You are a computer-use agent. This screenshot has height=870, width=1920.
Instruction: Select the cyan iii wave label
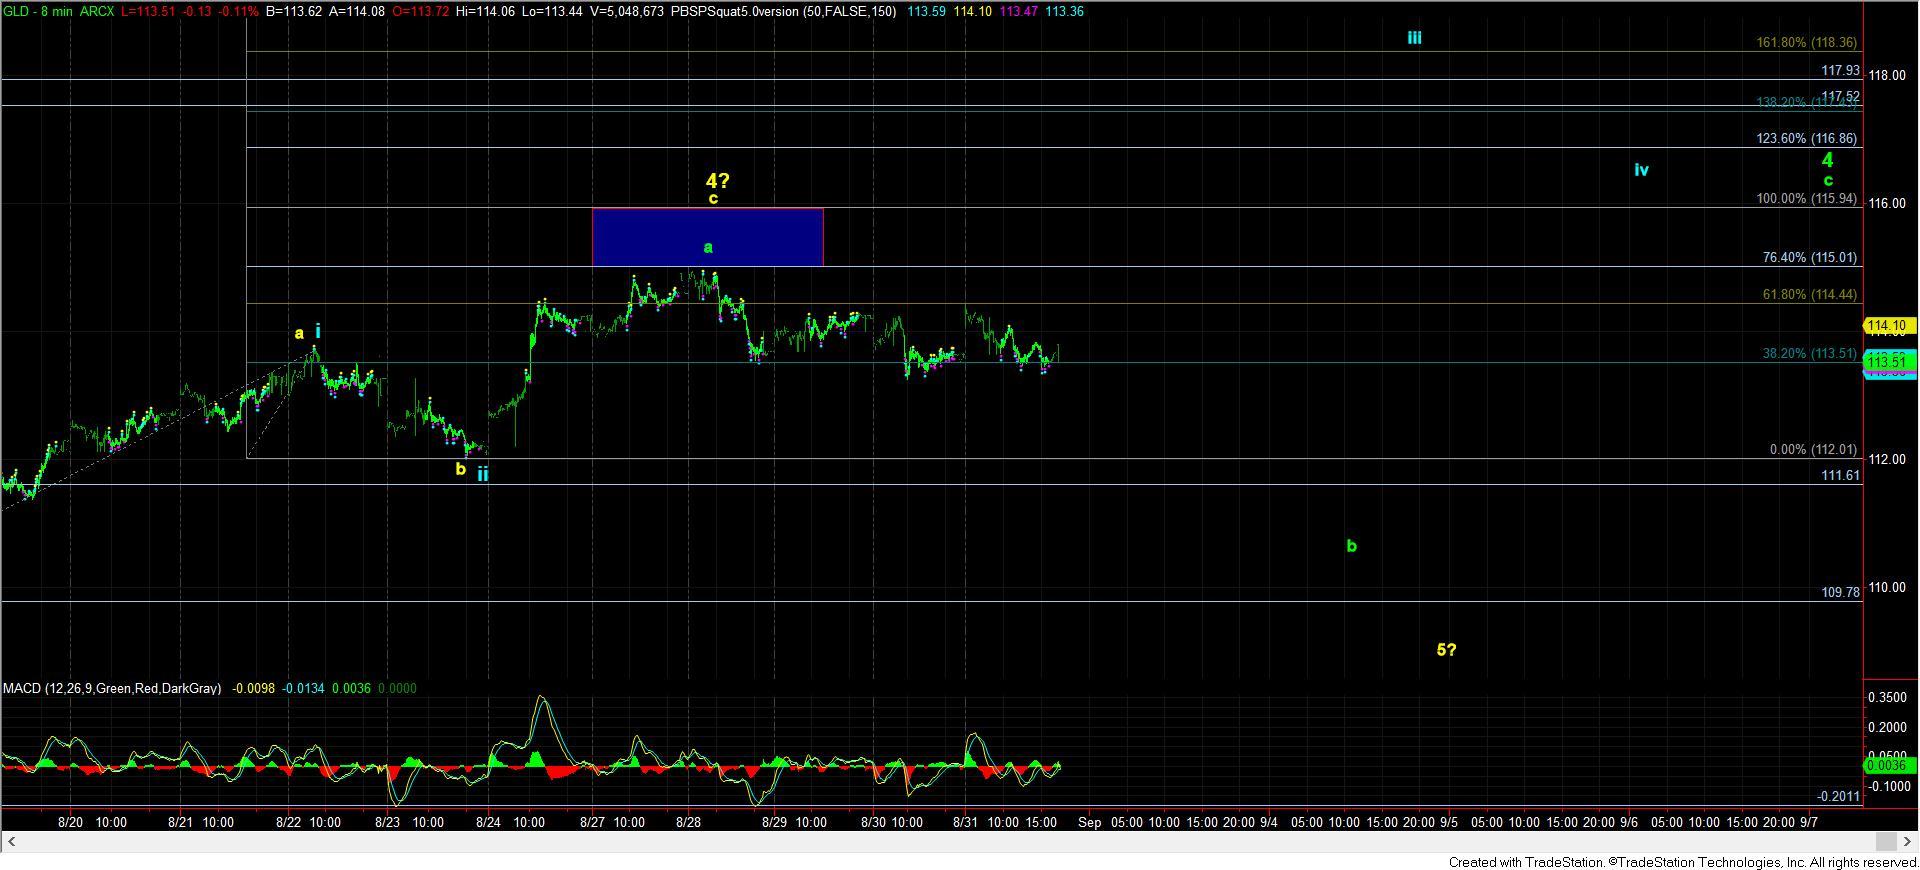(x=1414, y=38)
